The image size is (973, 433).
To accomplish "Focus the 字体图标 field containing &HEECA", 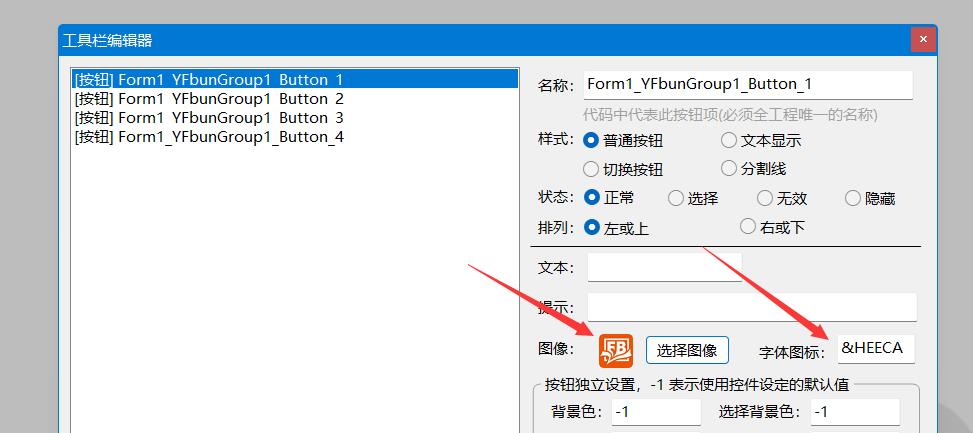I will click(x=875, y=348).
